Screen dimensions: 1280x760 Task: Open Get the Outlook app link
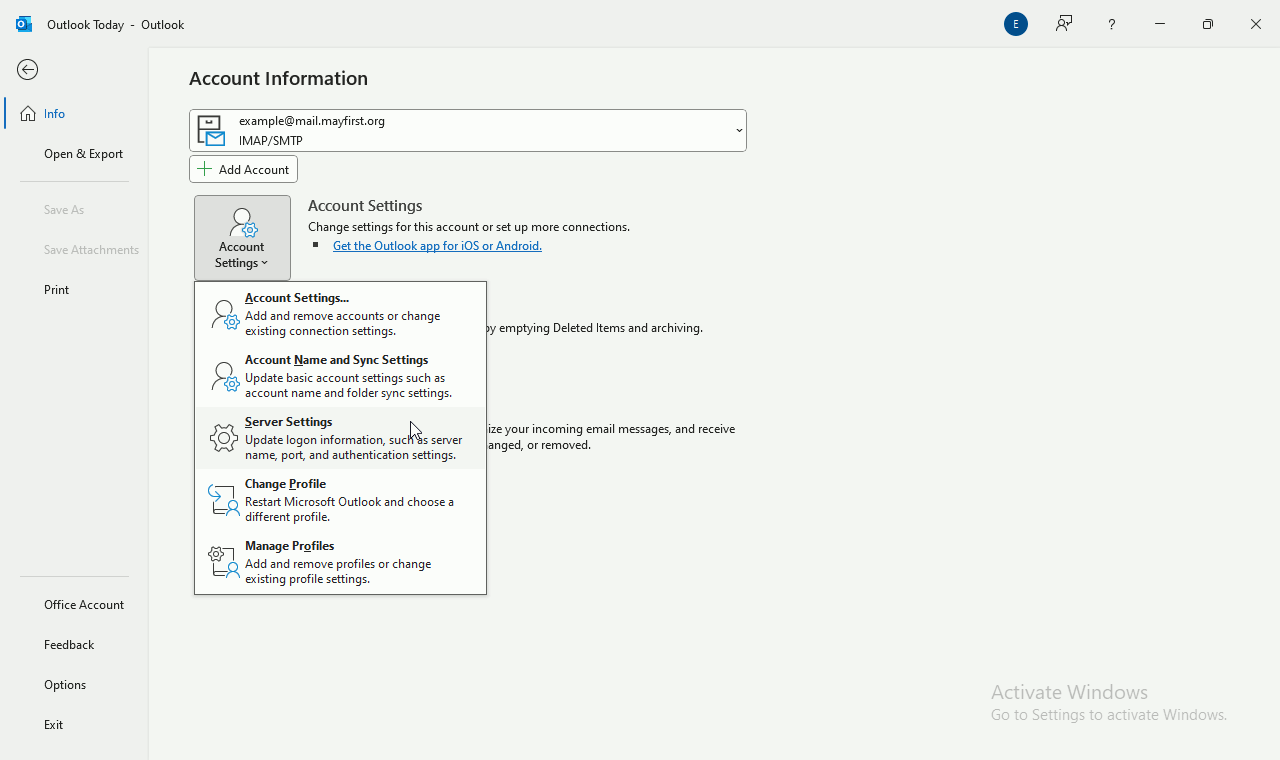point(437,246)
